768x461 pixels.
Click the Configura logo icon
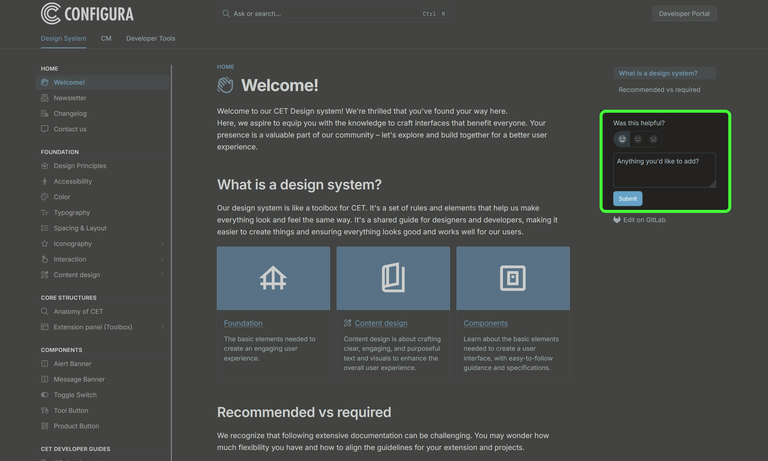click(x=50, y=13)
